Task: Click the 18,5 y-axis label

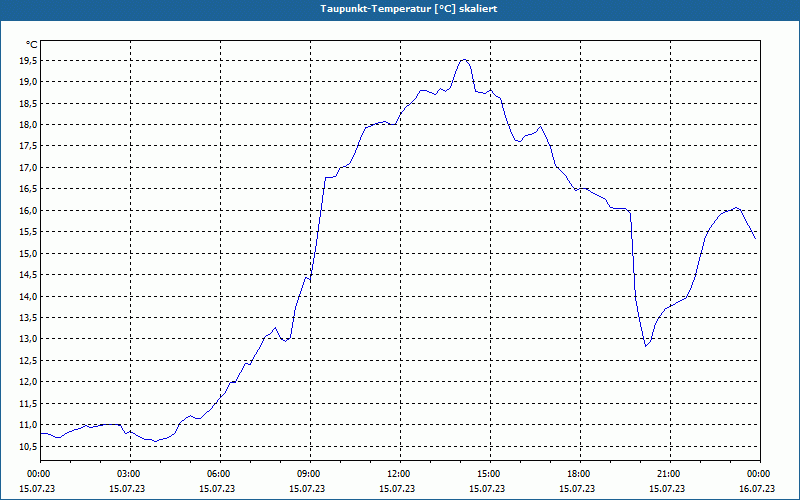Action: pyautogui.click(x=28, y=103)
